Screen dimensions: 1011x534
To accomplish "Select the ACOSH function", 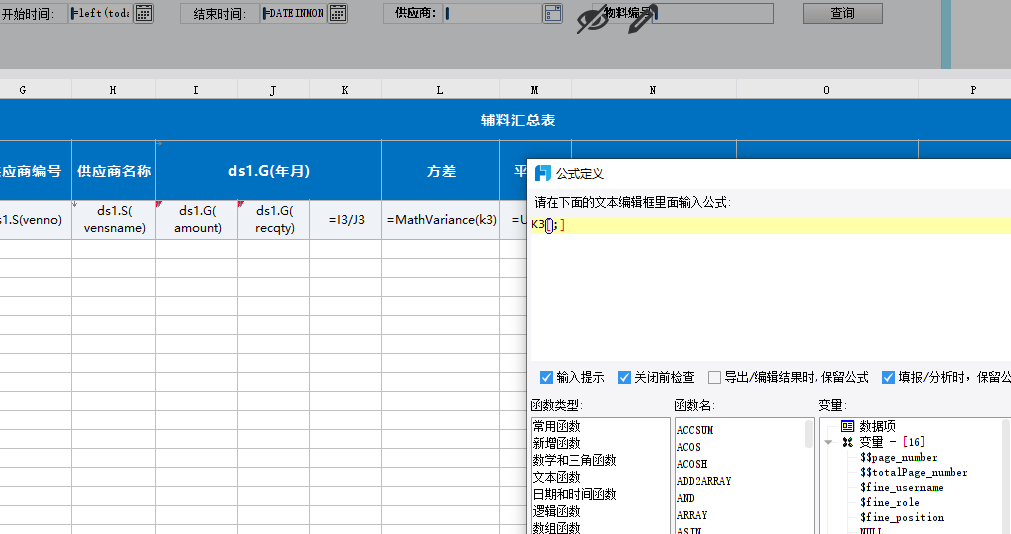I will tap(692, 464).
